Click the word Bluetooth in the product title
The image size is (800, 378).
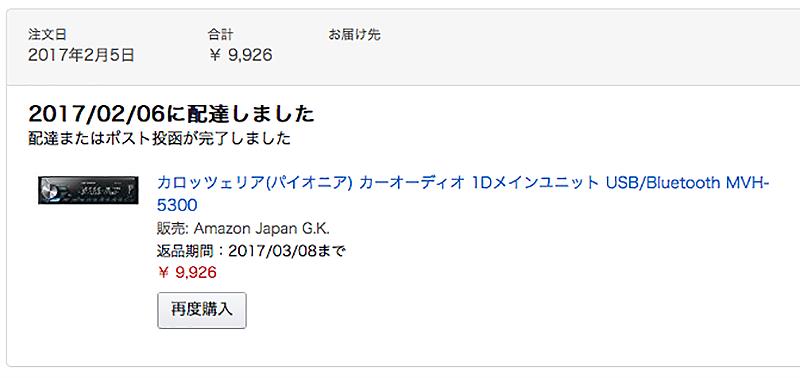pos(677,183)
